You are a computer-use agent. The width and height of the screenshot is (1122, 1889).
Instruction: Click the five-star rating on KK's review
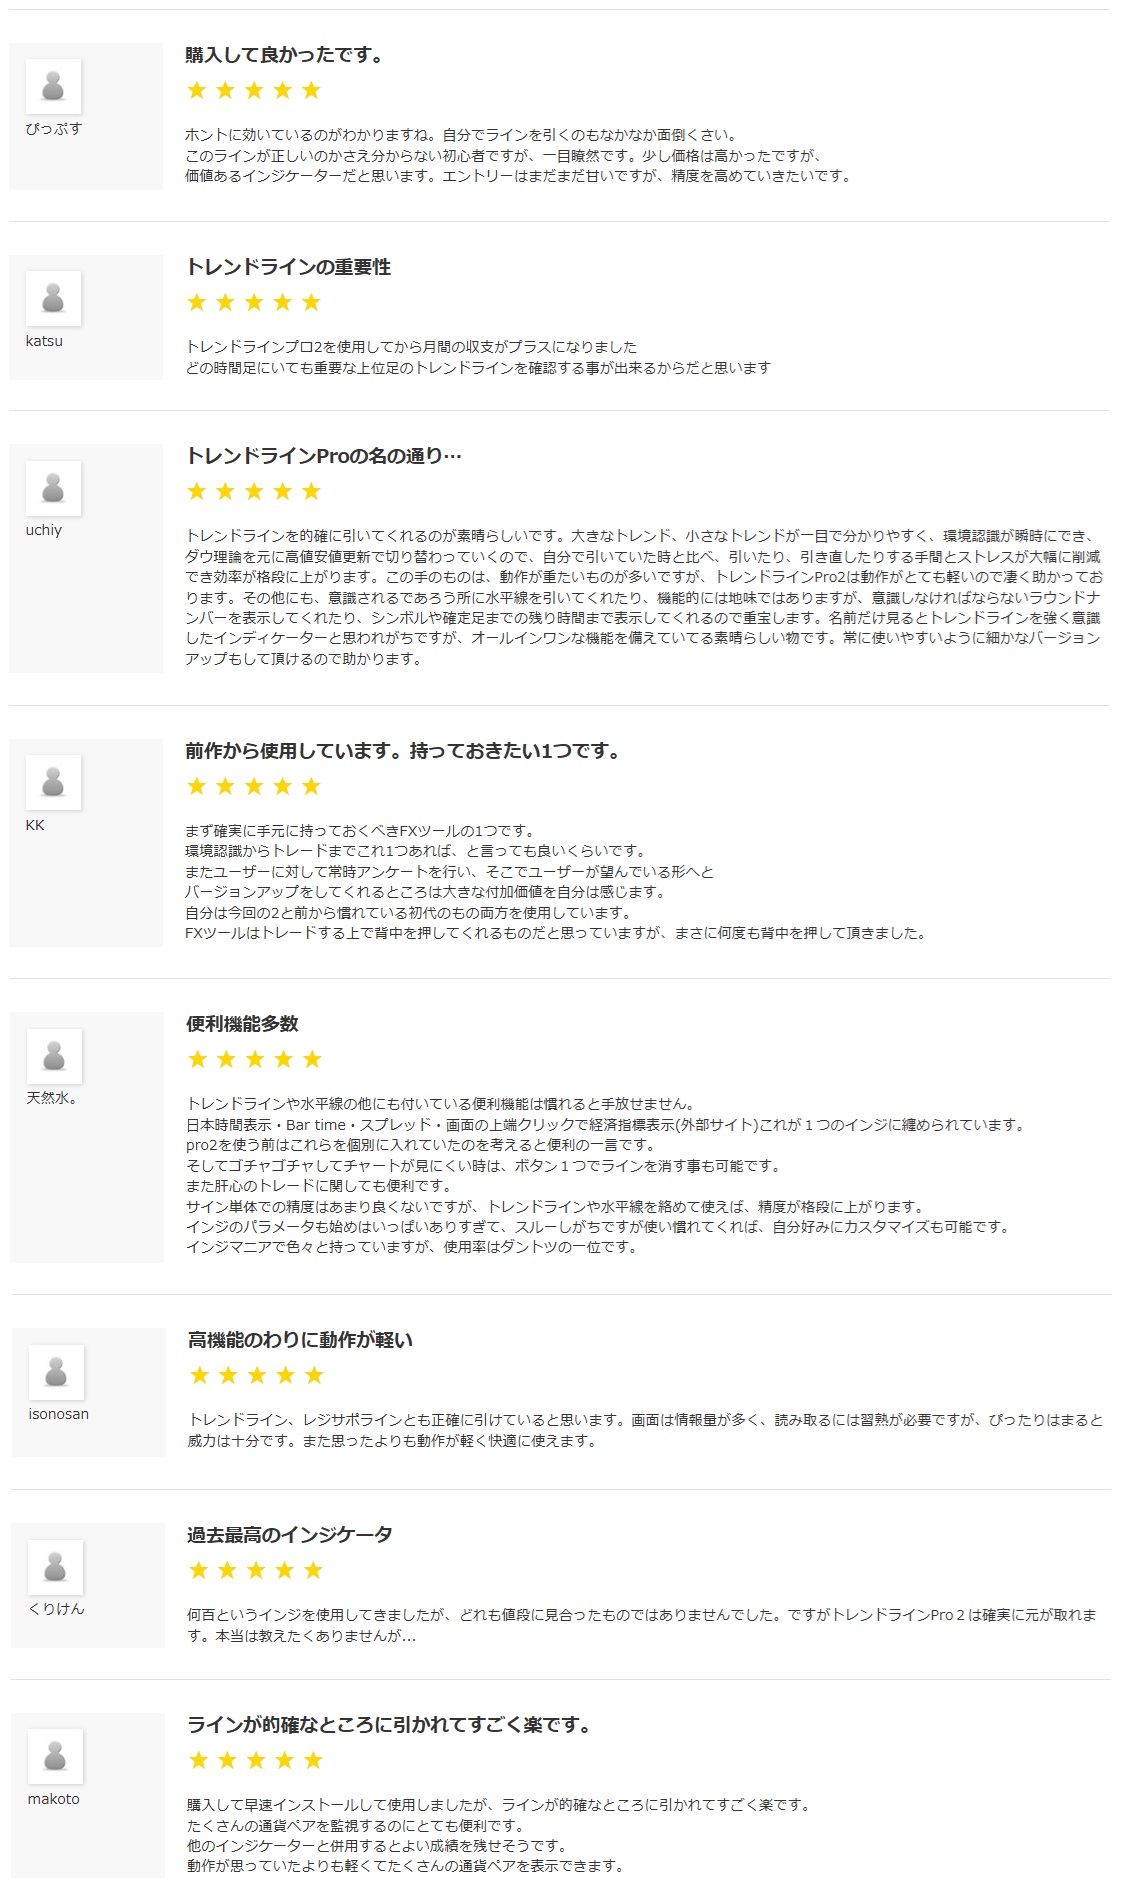pyautogui.click(x=254, y=786)
